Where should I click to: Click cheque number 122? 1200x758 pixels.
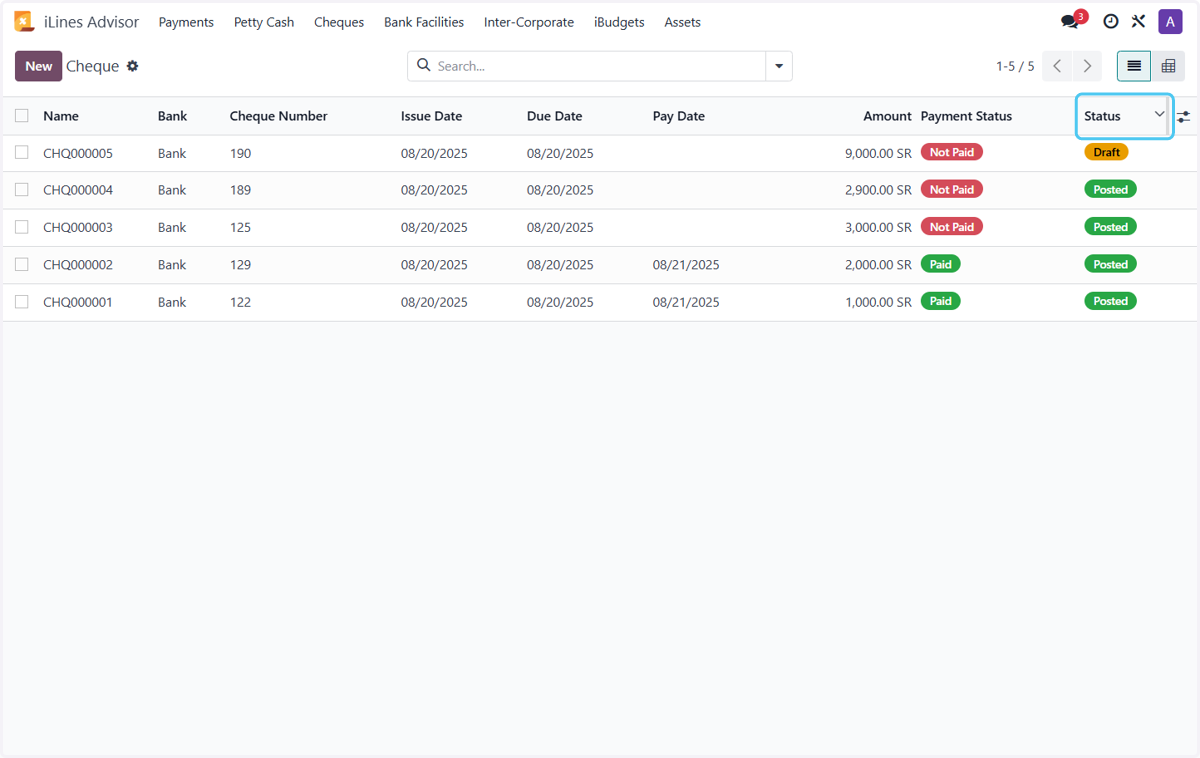pos(241,302)
